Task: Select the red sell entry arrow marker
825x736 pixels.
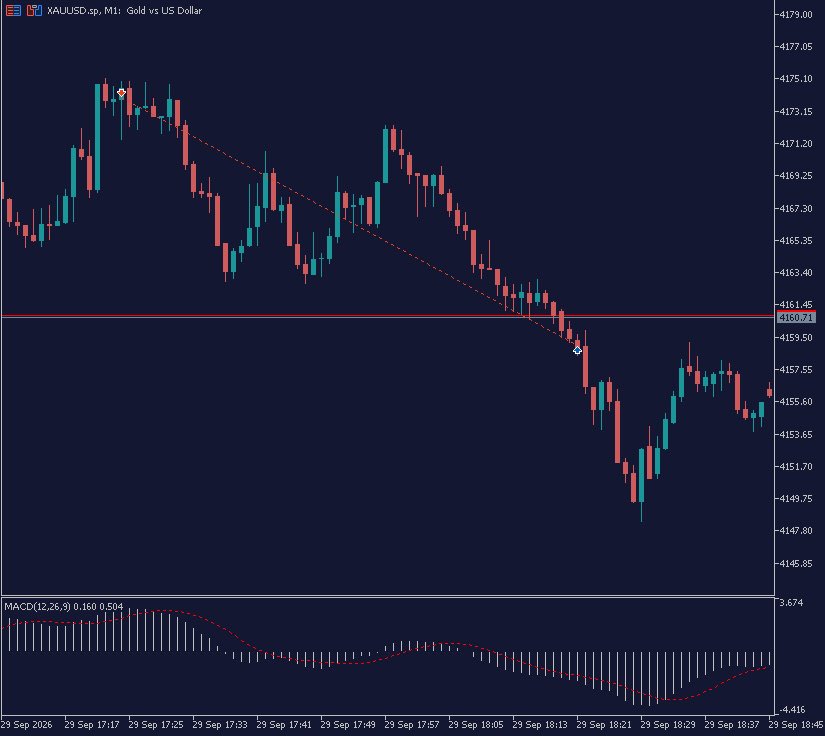Action: [x=122, y=93]
